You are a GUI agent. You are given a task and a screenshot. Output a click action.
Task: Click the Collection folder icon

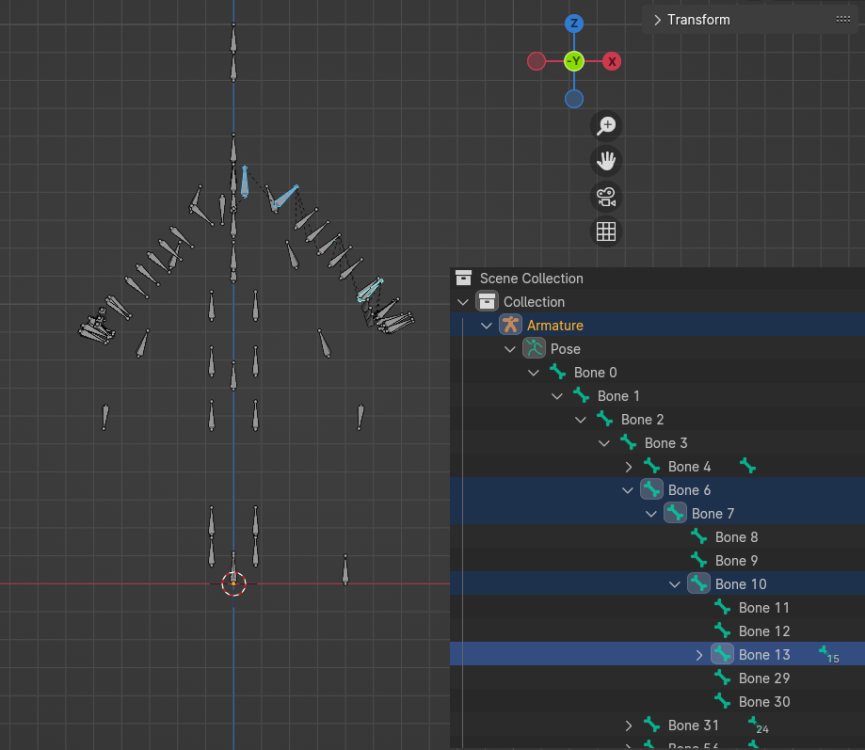pyautogui.click(x=486, y=301)
